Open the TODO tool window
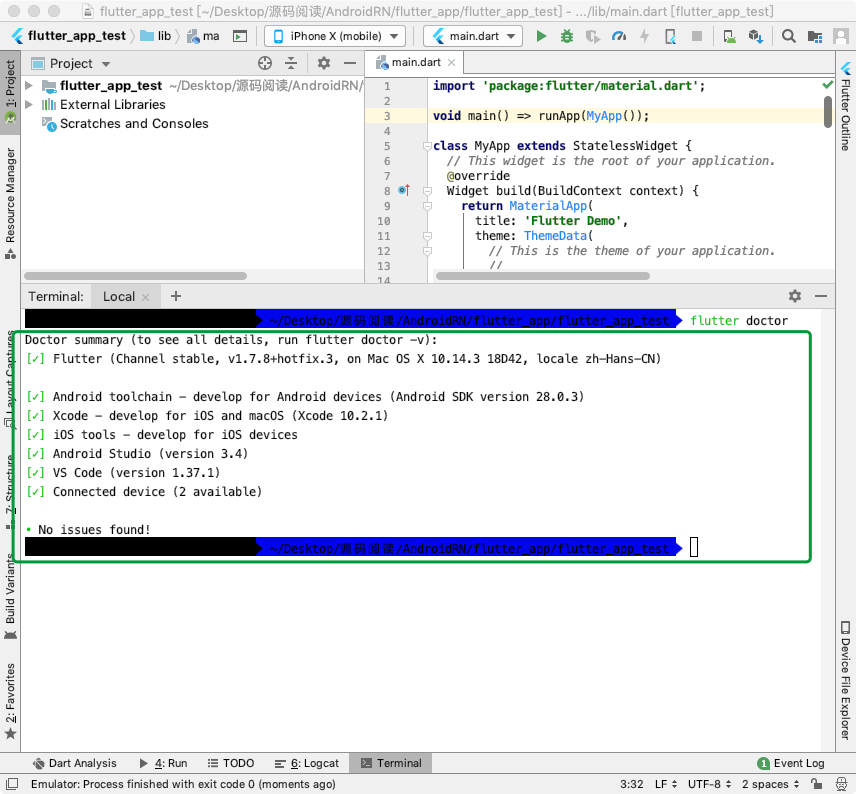Screen dimensions: 856x794 [231, 763]
